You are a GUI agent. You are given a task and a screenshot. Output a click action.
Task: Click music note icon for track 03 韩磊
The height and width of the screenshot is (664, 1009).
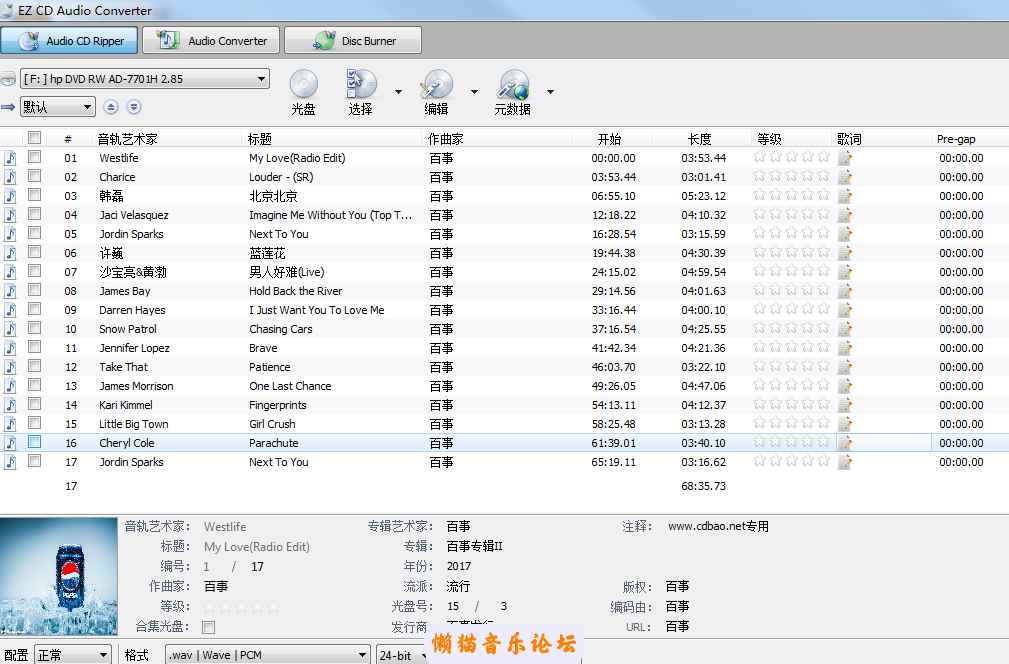[10, 196]
